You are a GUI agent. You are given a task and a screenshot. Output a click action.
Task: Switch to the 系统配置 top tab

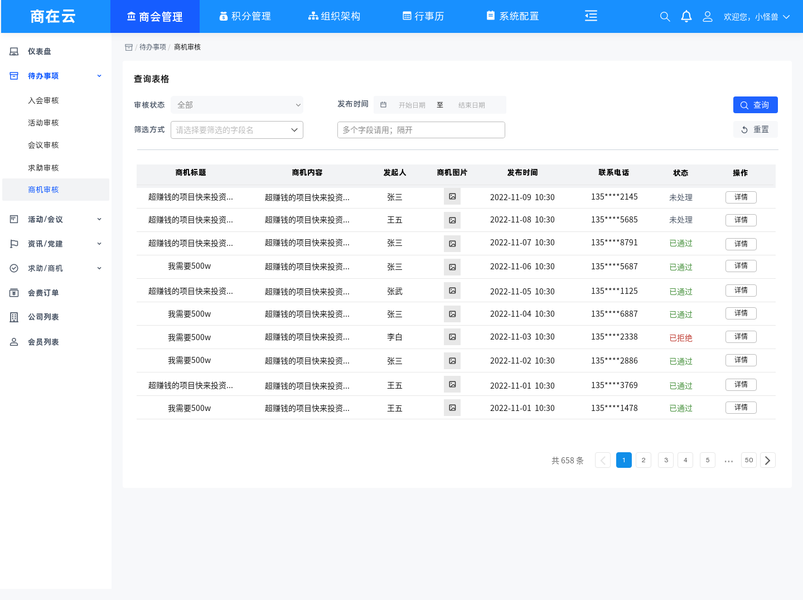[513, 16]
